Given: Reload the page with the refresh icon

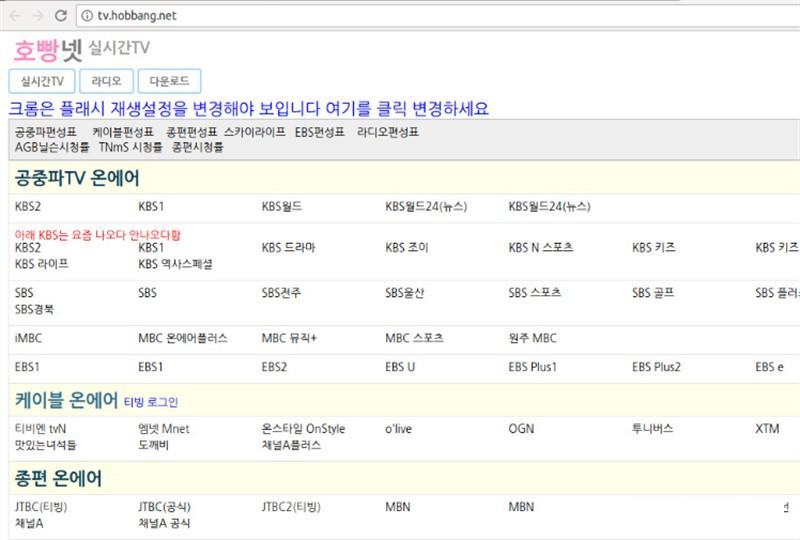Looking at the screenshot, I should coord(61,16).
